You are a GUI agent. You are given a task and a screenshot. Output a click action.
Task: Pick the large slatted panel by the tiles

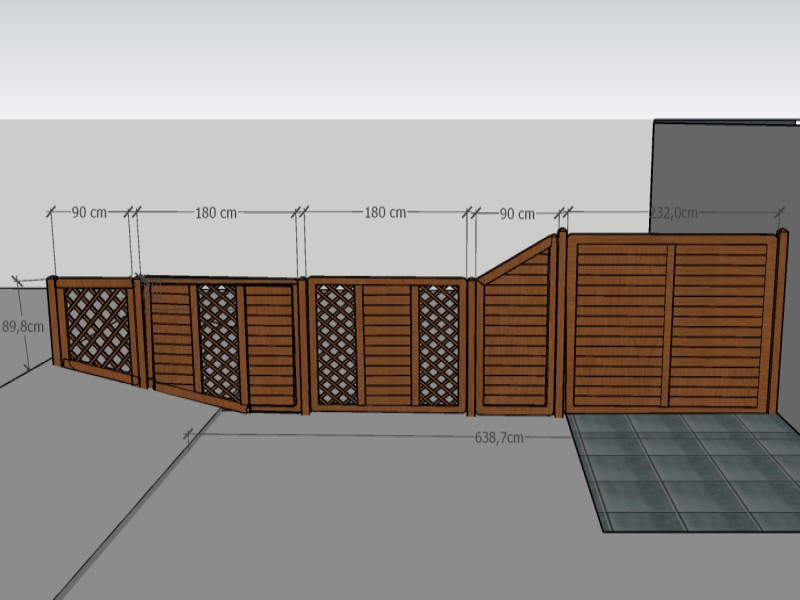(x=671, y=323)
